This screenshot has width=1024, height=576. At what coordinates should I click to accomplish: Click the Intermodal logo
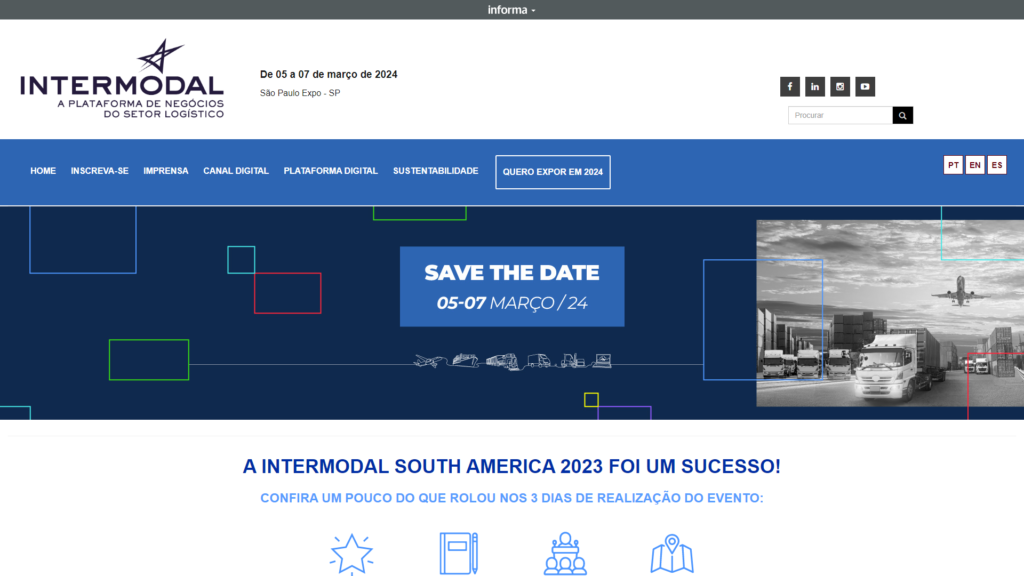click(122, 78)
